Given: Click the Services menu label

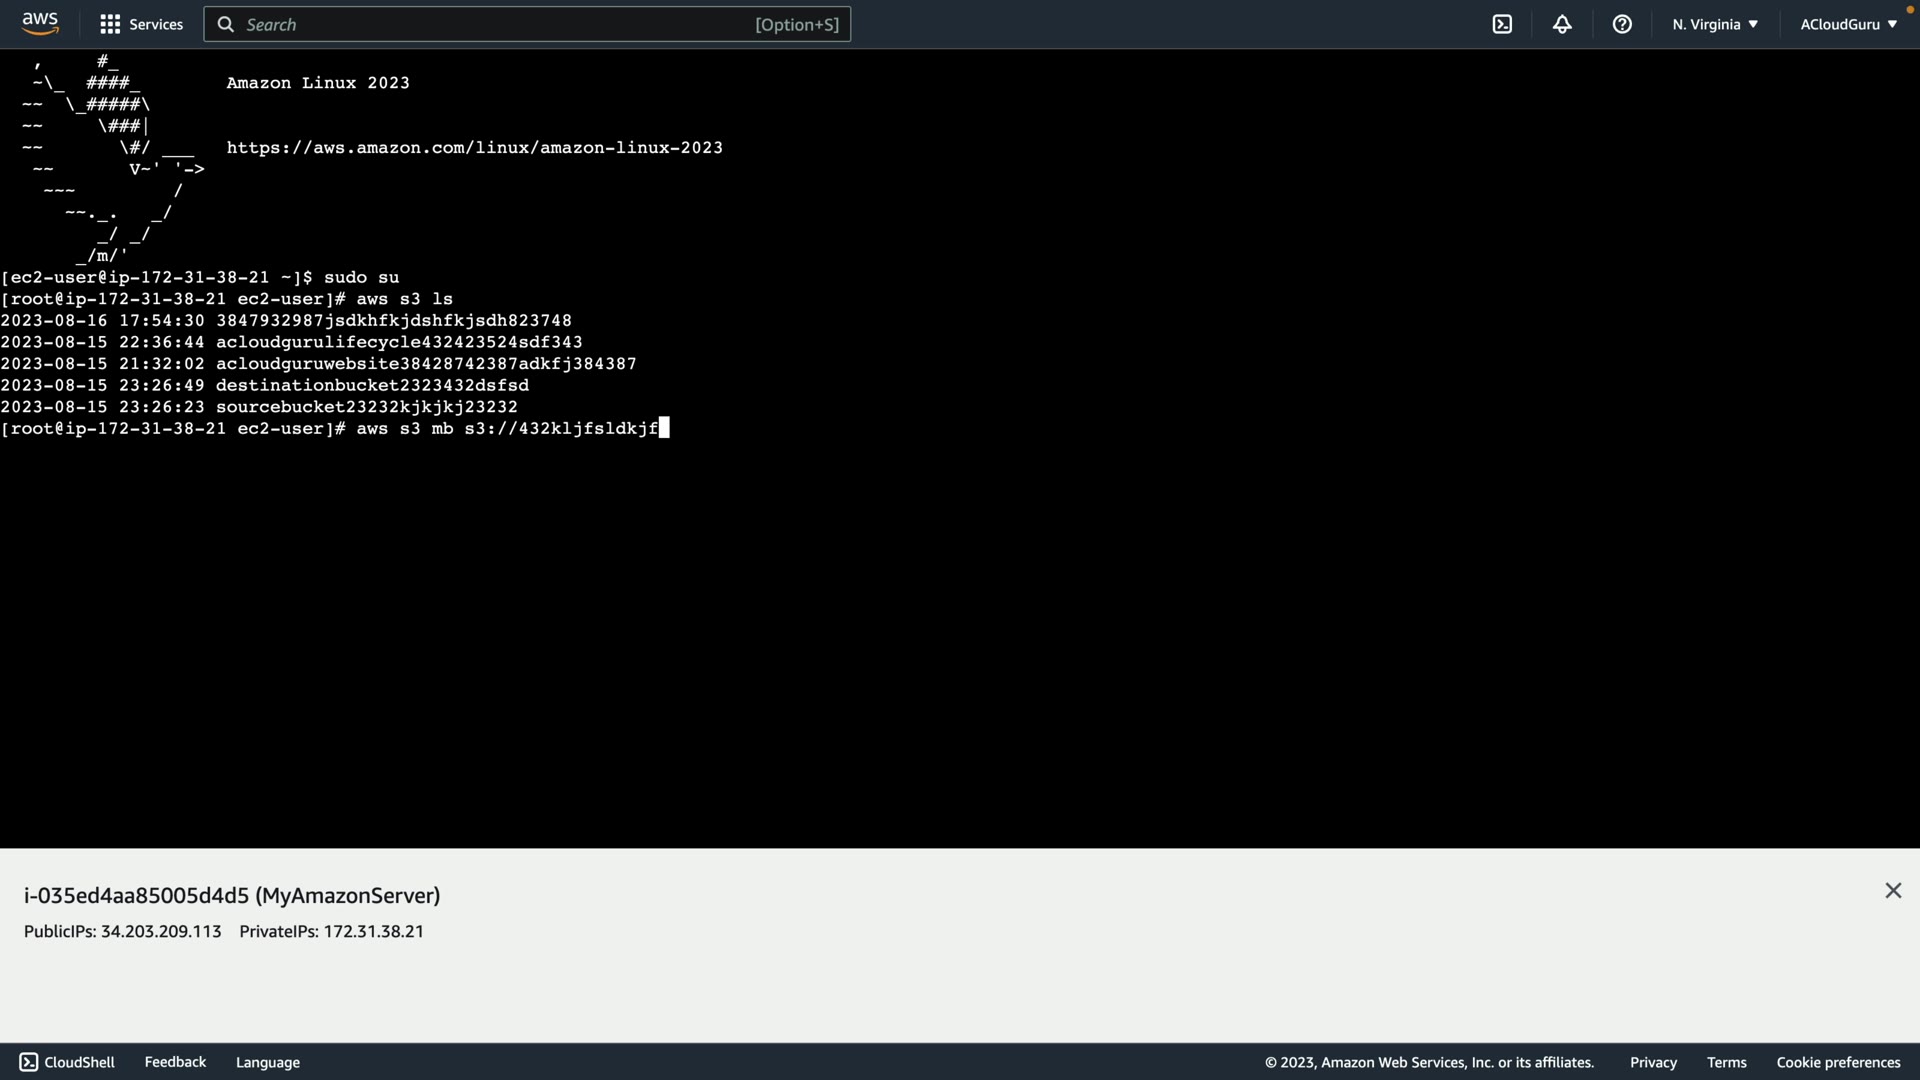Looking at the screenshot, I should tap(156, 24).
